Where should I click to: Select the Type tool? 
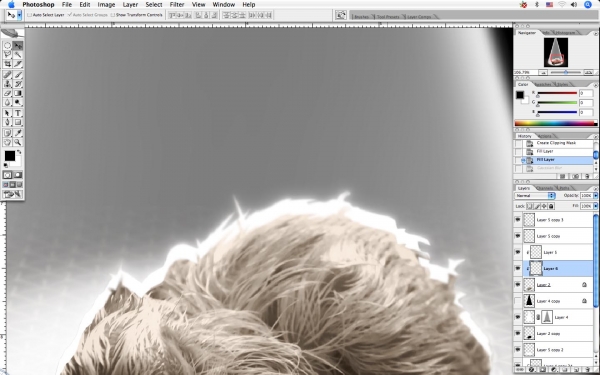[18, 113]
